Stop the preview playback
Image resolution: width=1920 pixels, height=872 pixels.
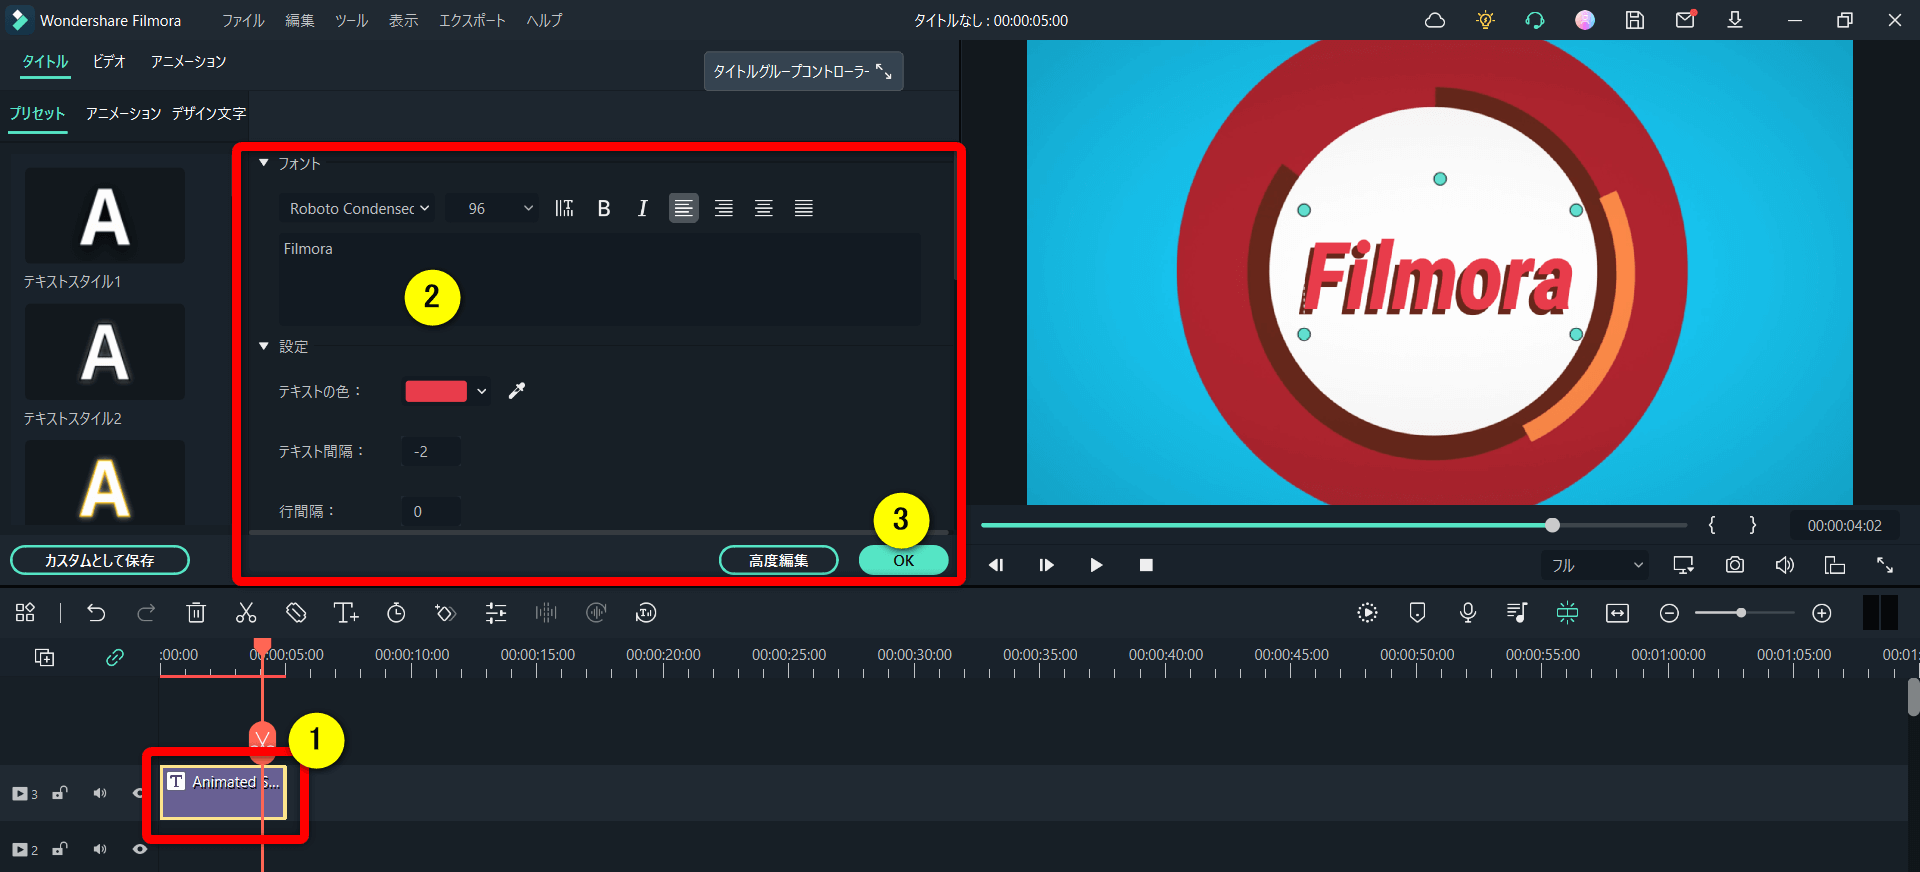pos(1146,565)
